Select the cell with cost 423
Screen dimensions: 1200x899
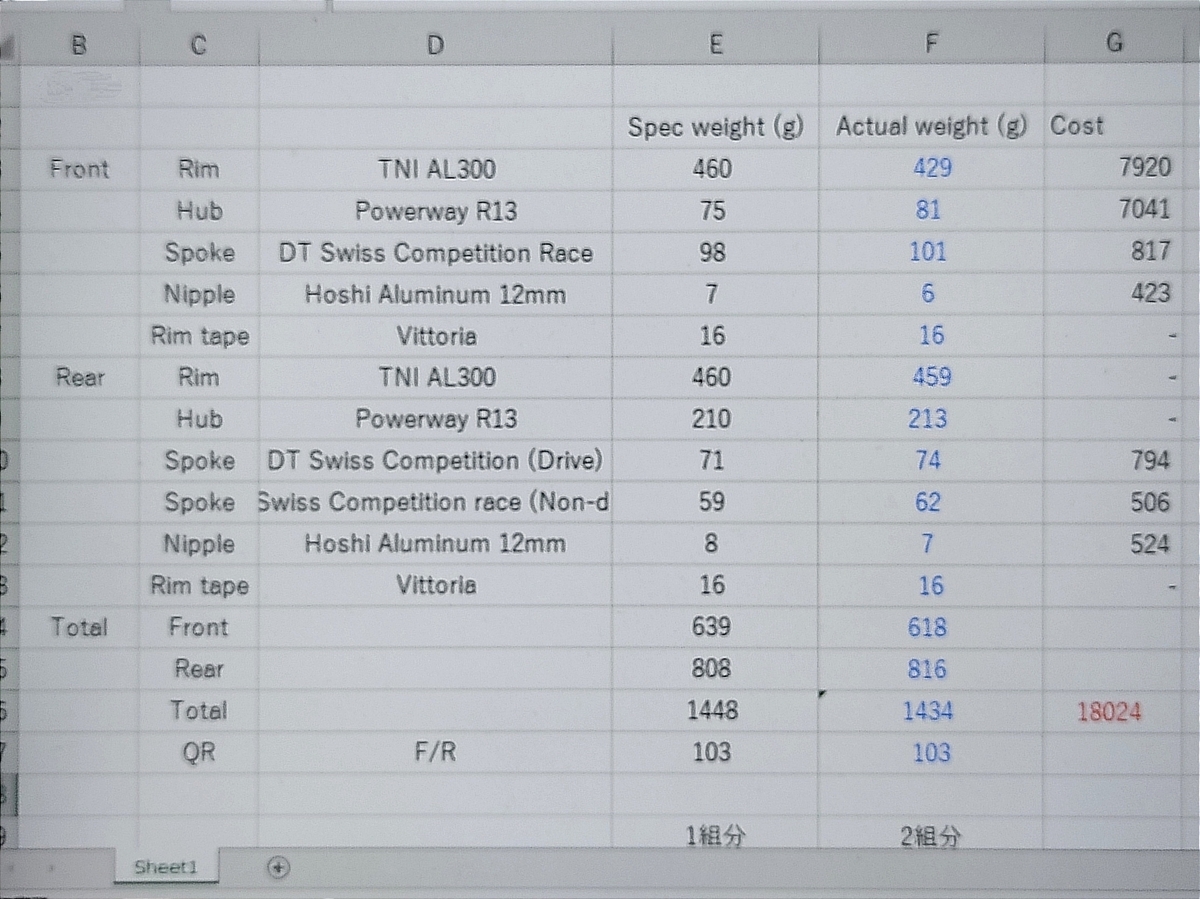point(1115,294)
